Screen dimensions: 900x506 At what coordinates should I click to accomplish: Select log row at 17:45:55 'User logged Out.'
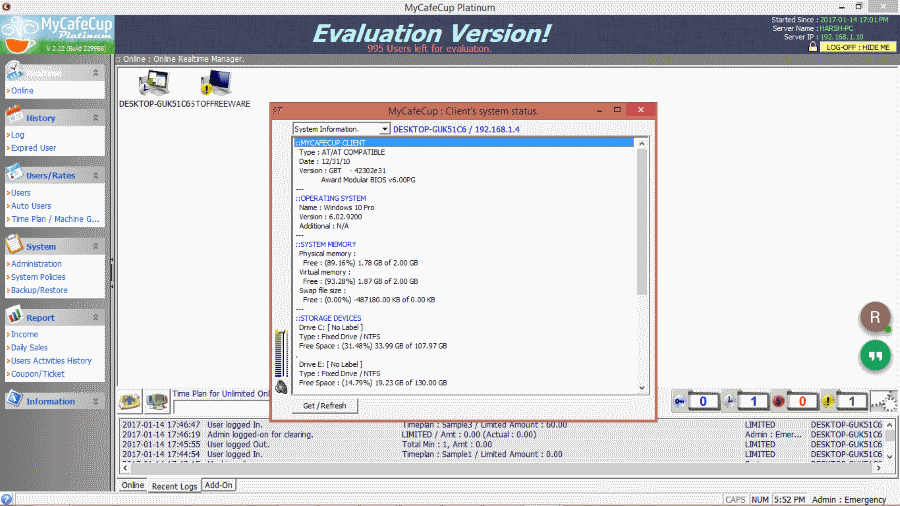[502, 445]
